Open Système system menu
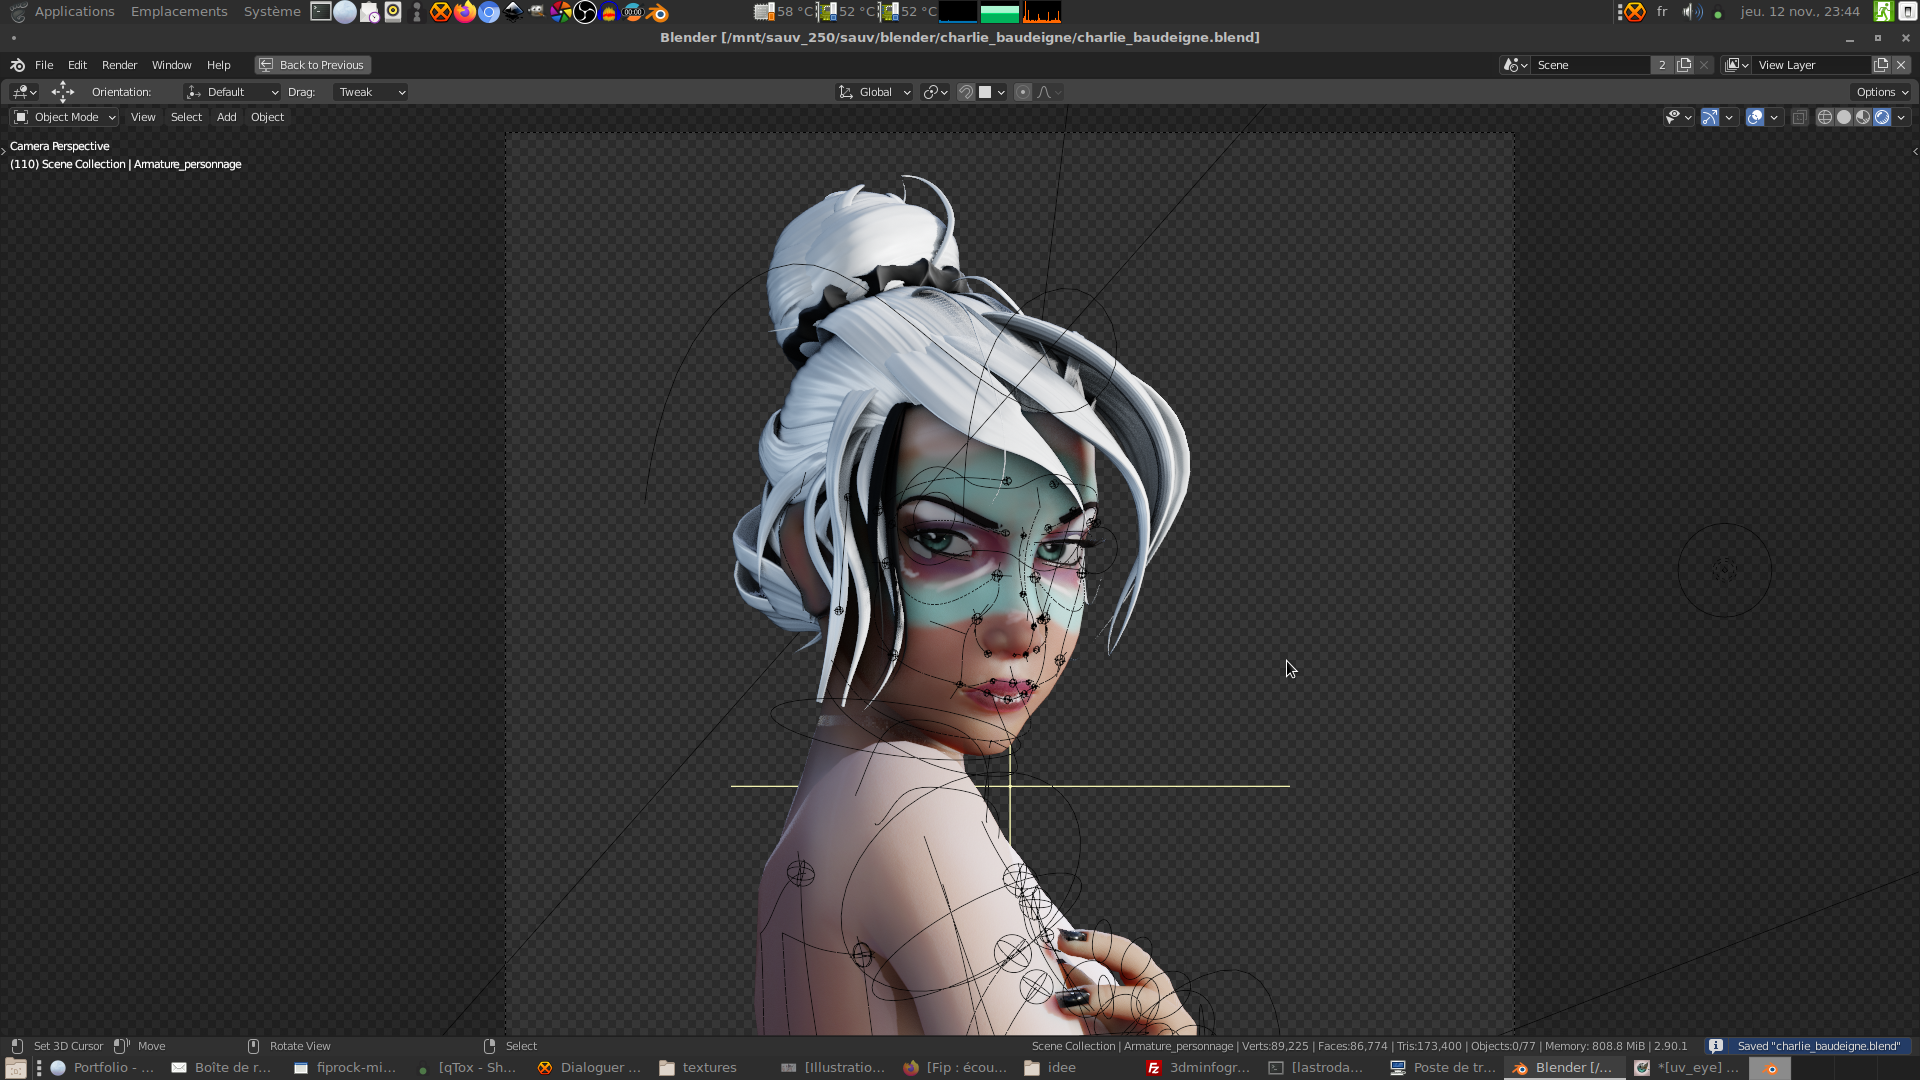1920x1080 pixels. [x=272, y=12]
